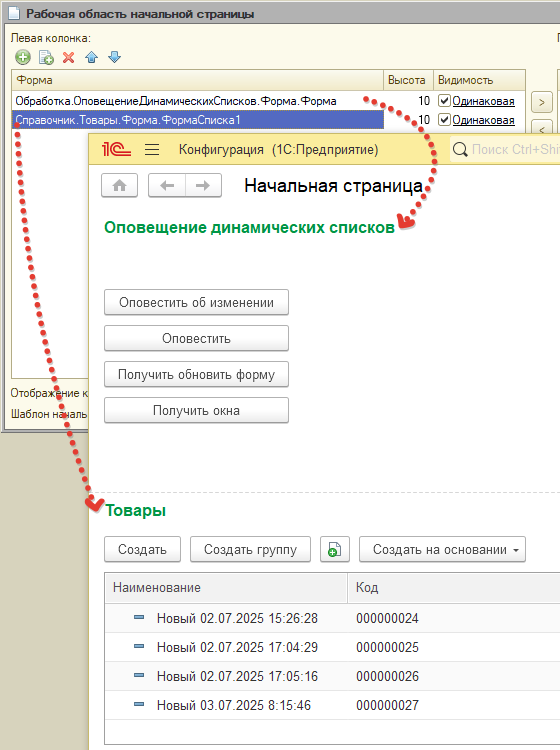Click the search magnifier icon
560x750 pixels.
(x=460, y=150)
